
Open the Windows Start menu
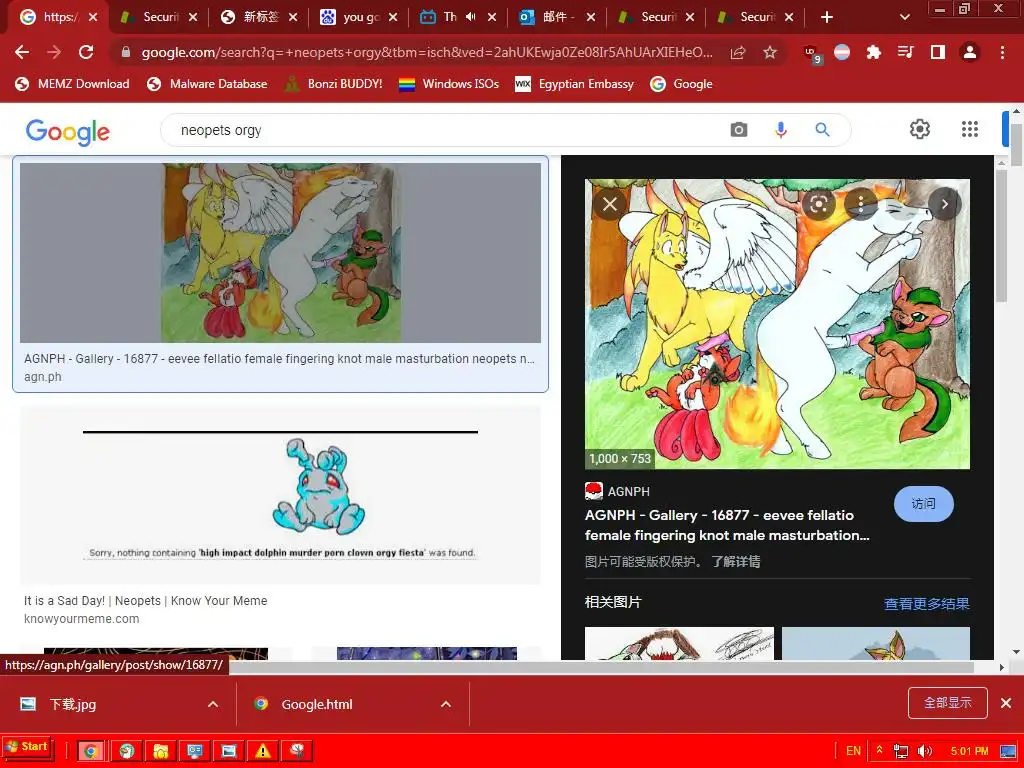(x=26, y=748)
